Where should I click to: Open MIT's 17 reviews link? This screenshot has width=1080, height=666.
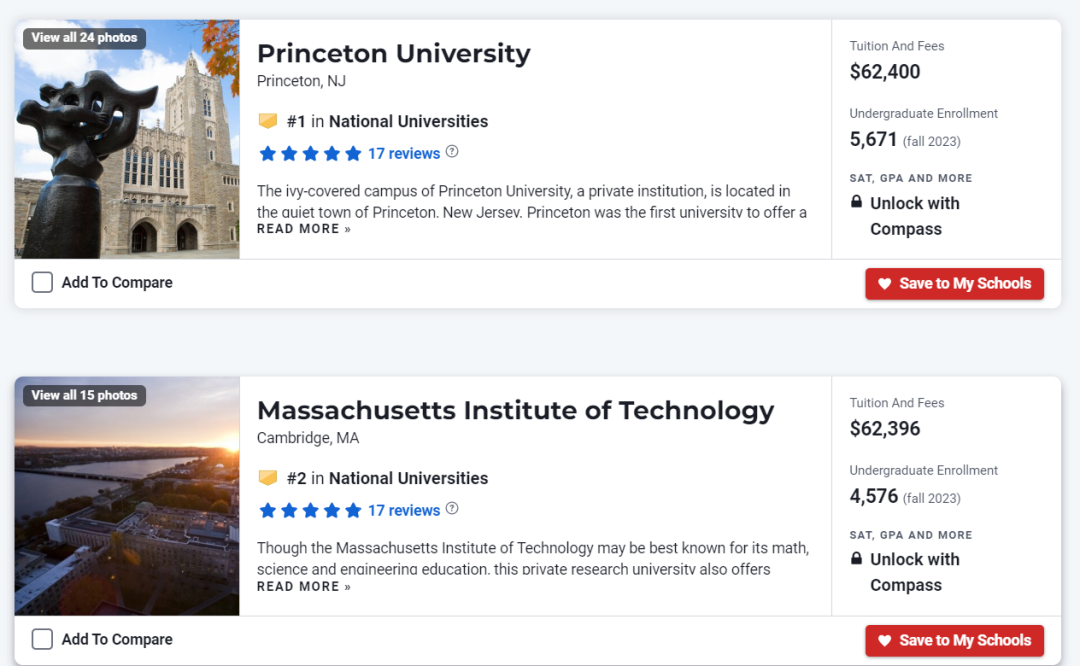(404, 511)
